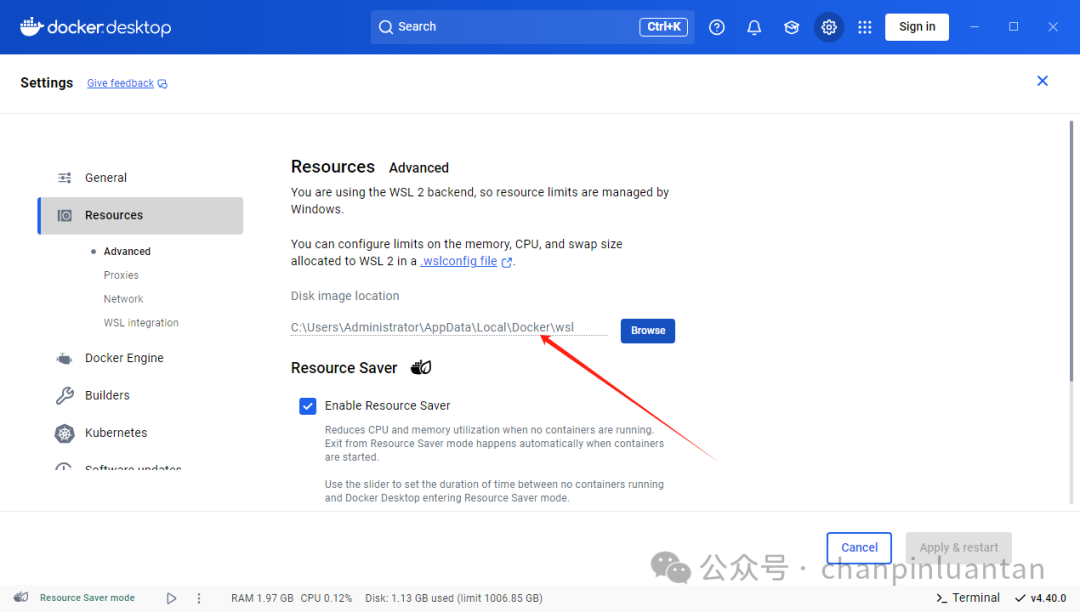
Task: Click the Enable Resource Saver label text
Action: click(387, 406)
